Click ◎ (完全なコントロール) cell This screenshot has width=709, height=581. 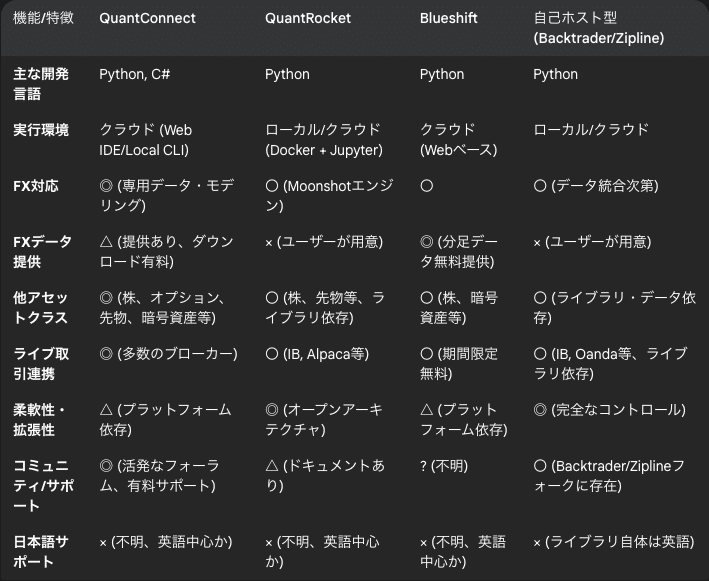point(610,410)
